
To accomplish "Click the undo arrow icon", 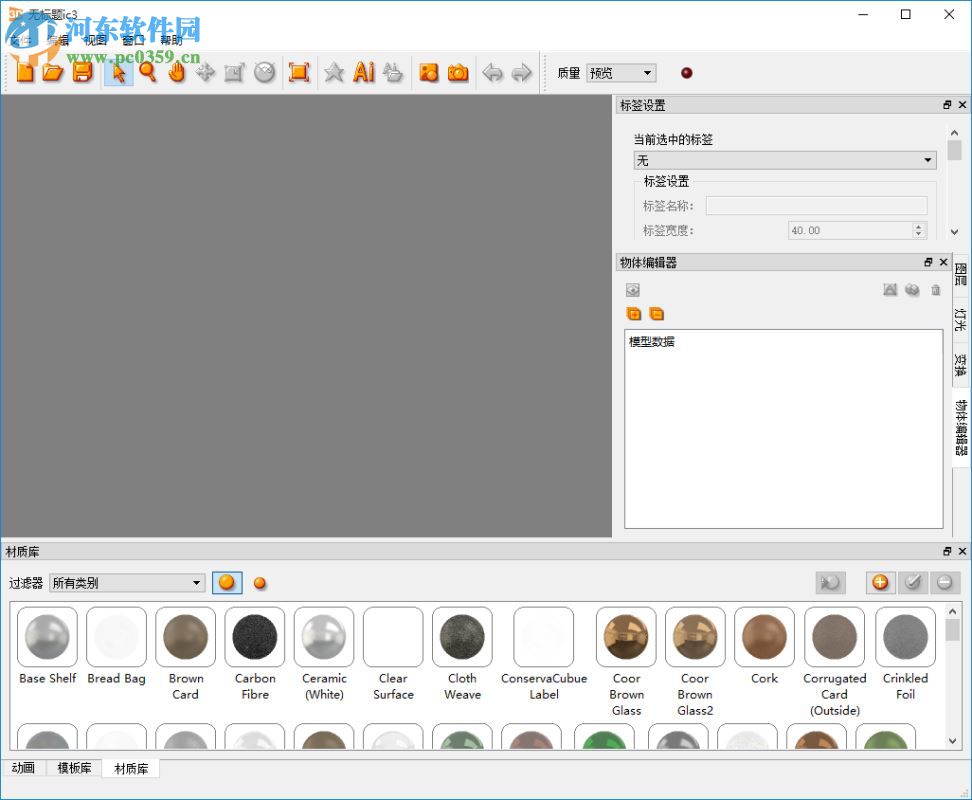I will point(492,72).
